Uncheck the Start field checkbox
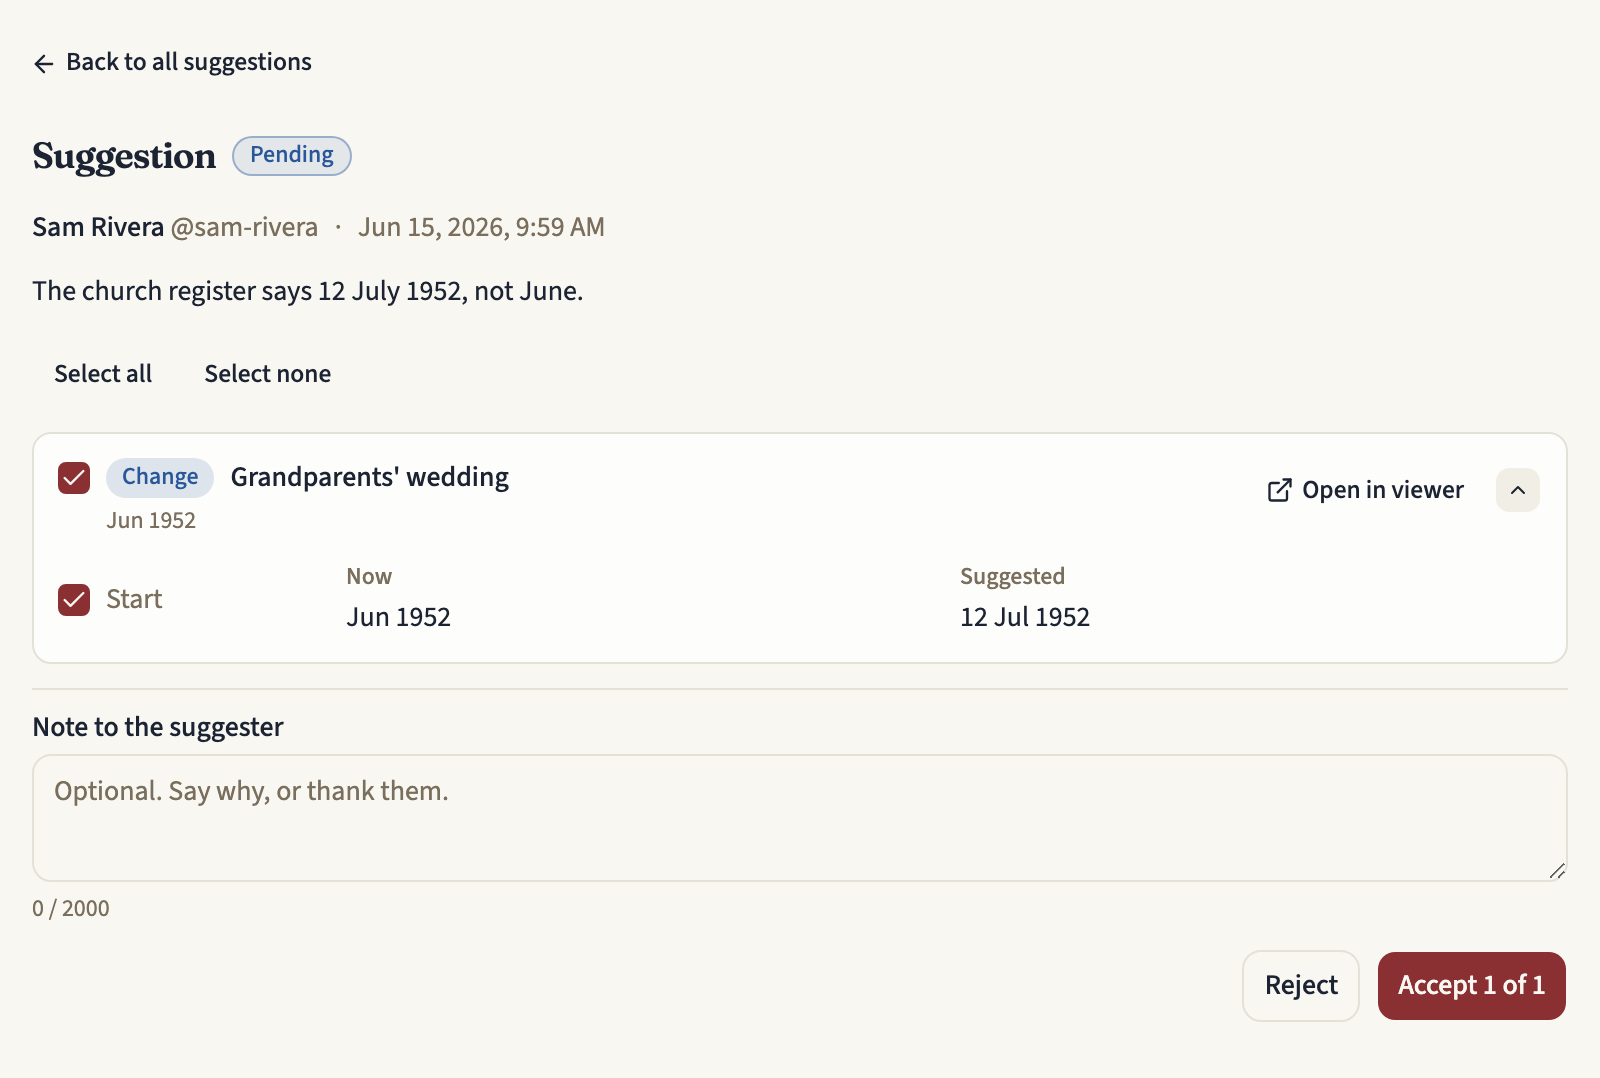 [x=74, y=600]
